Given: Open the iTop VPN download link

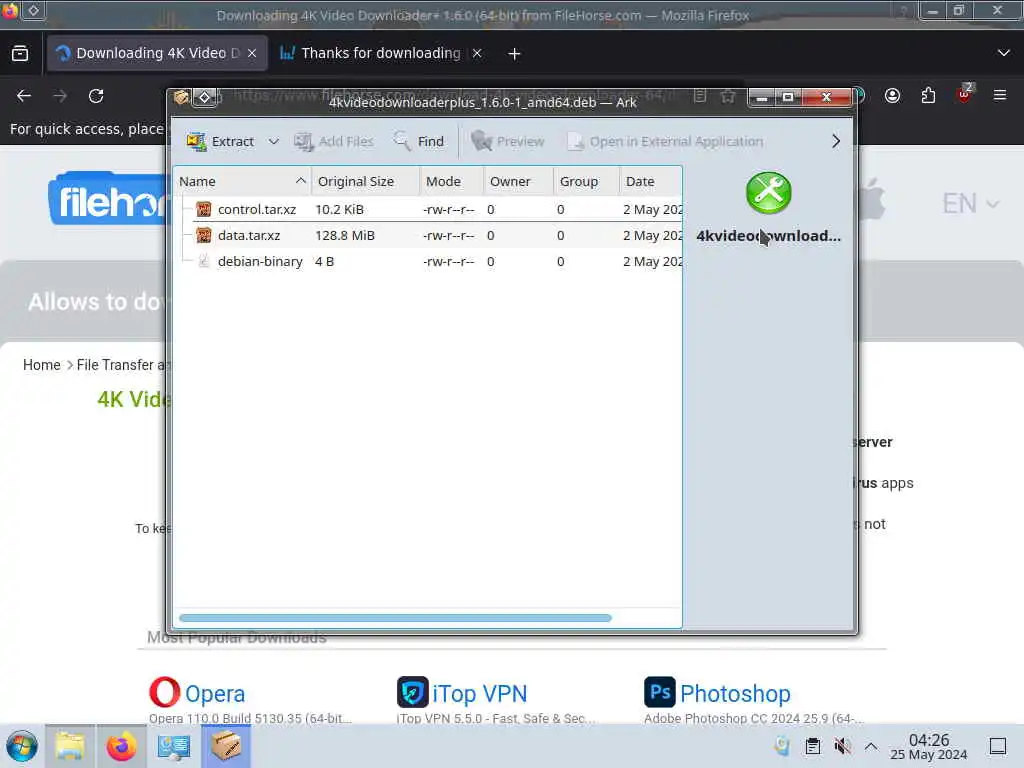Looking at the screenshot, I should pos(479,694).
